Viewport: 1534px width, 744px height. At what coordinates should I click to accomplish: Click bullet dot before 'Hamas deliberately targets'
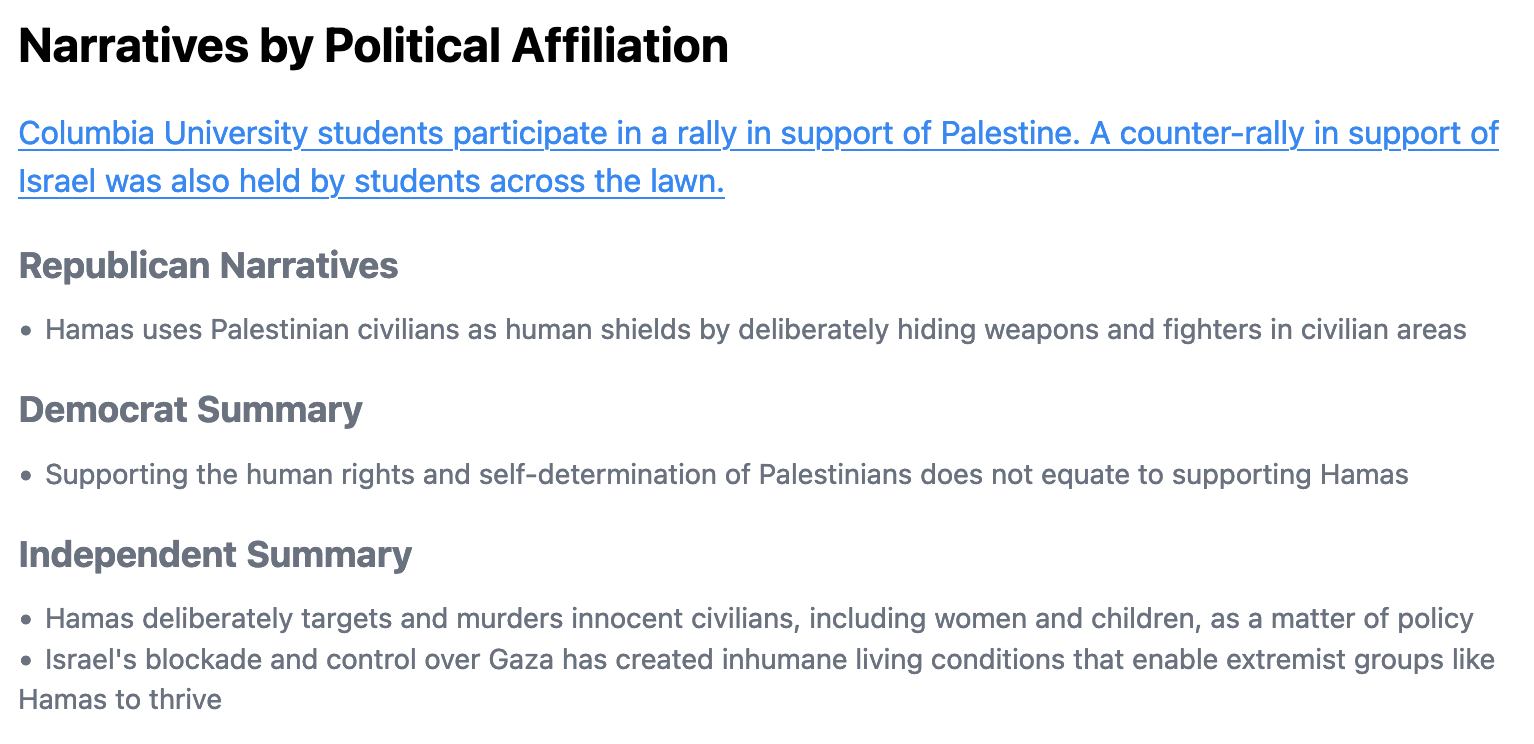coord(27,621)
